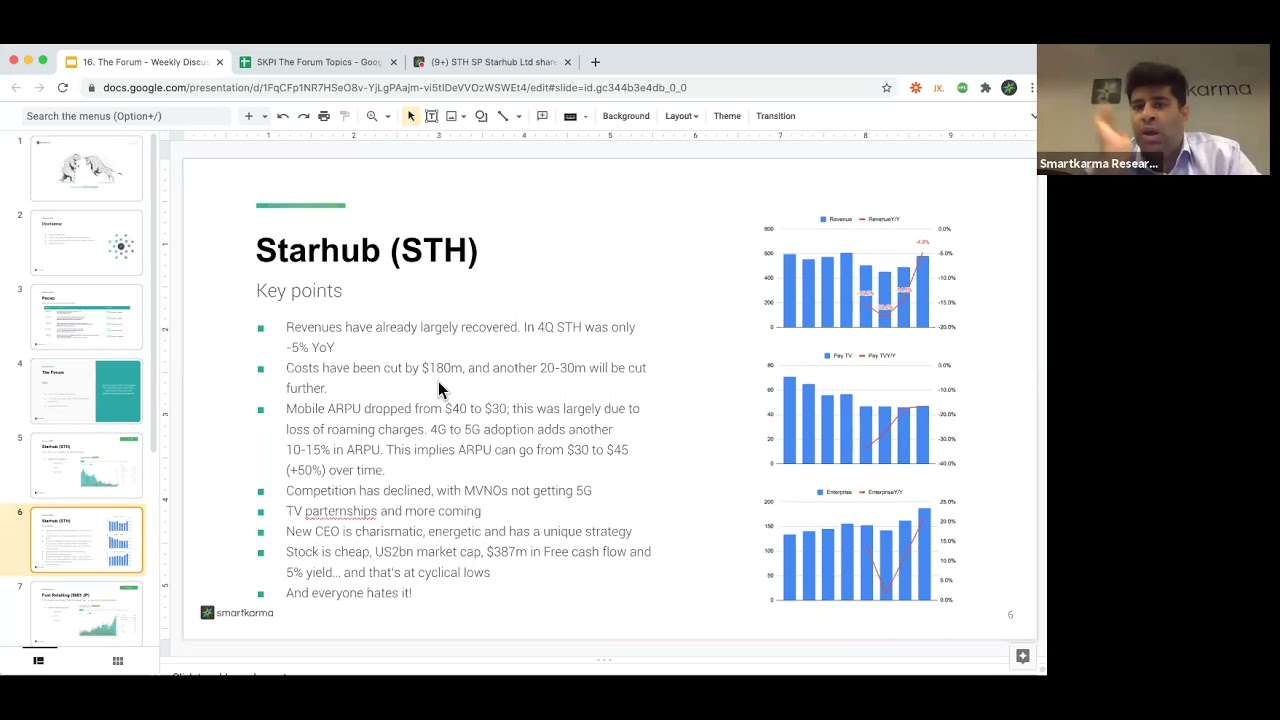
Task: Choose the select arrow cursor tool
Action: pyautogui.click(x=411, y=116)
